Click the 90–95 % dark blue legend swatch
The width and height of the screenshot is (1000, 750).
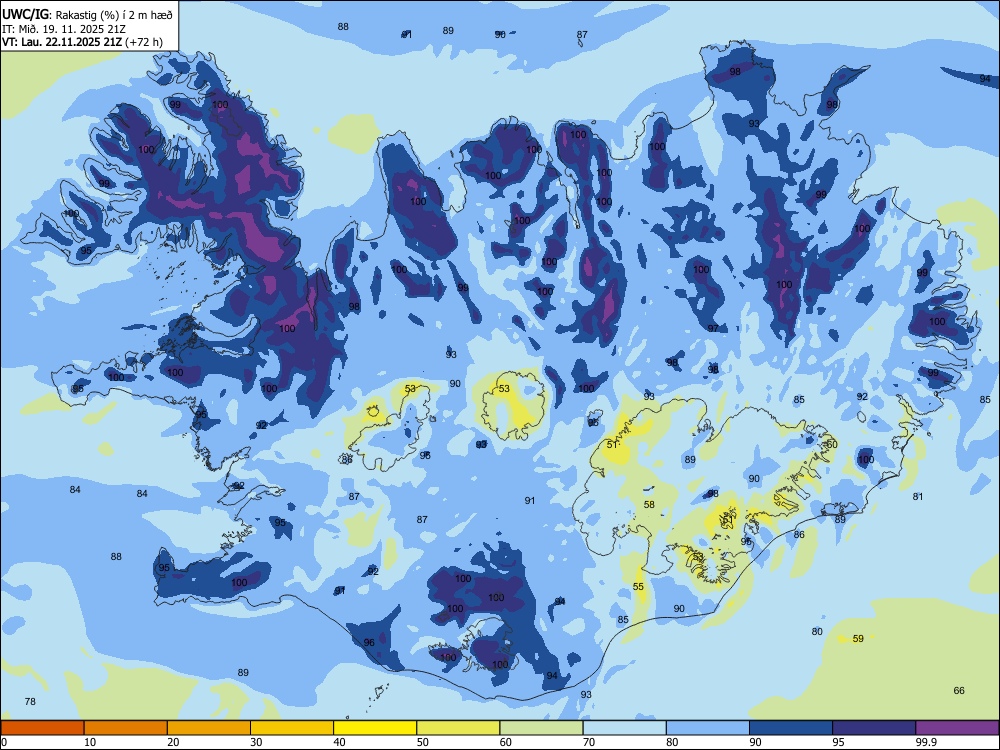click(791, 728)
